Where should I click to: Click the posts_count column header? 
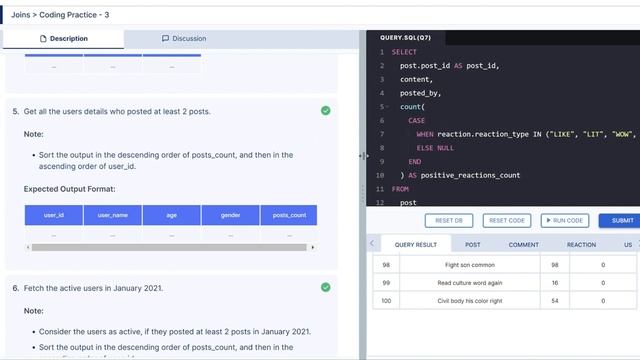pyautogui.click(x=289, y=215)
